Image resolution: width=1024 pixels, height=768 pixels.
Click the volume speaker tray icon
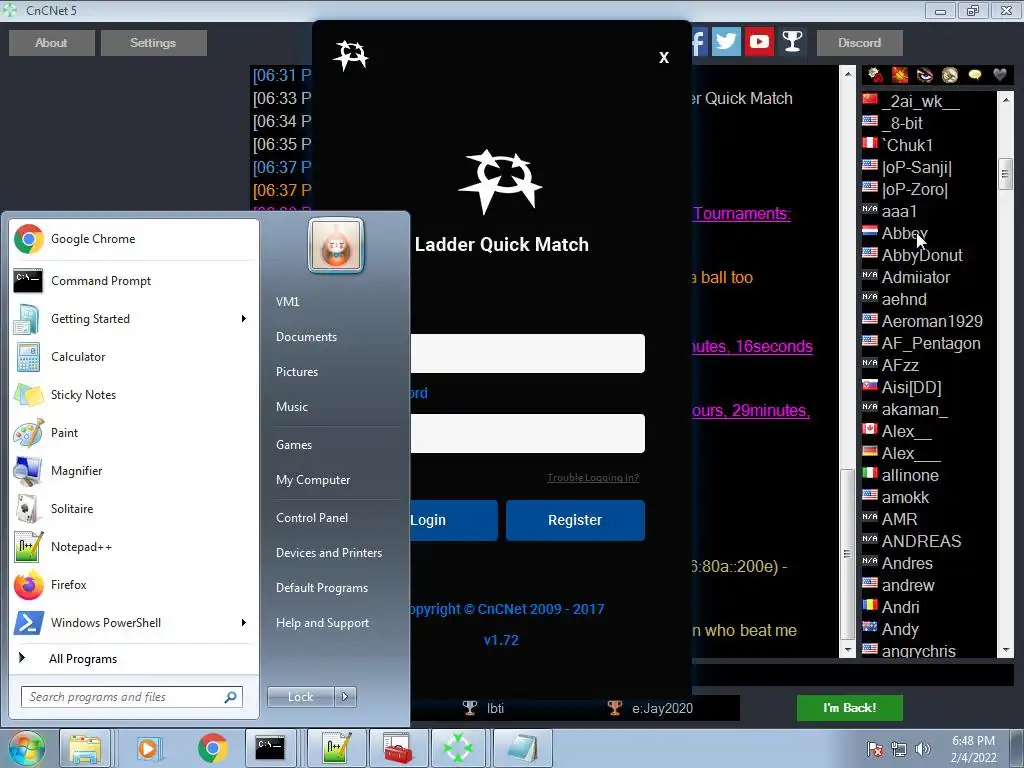pos(923,749)
